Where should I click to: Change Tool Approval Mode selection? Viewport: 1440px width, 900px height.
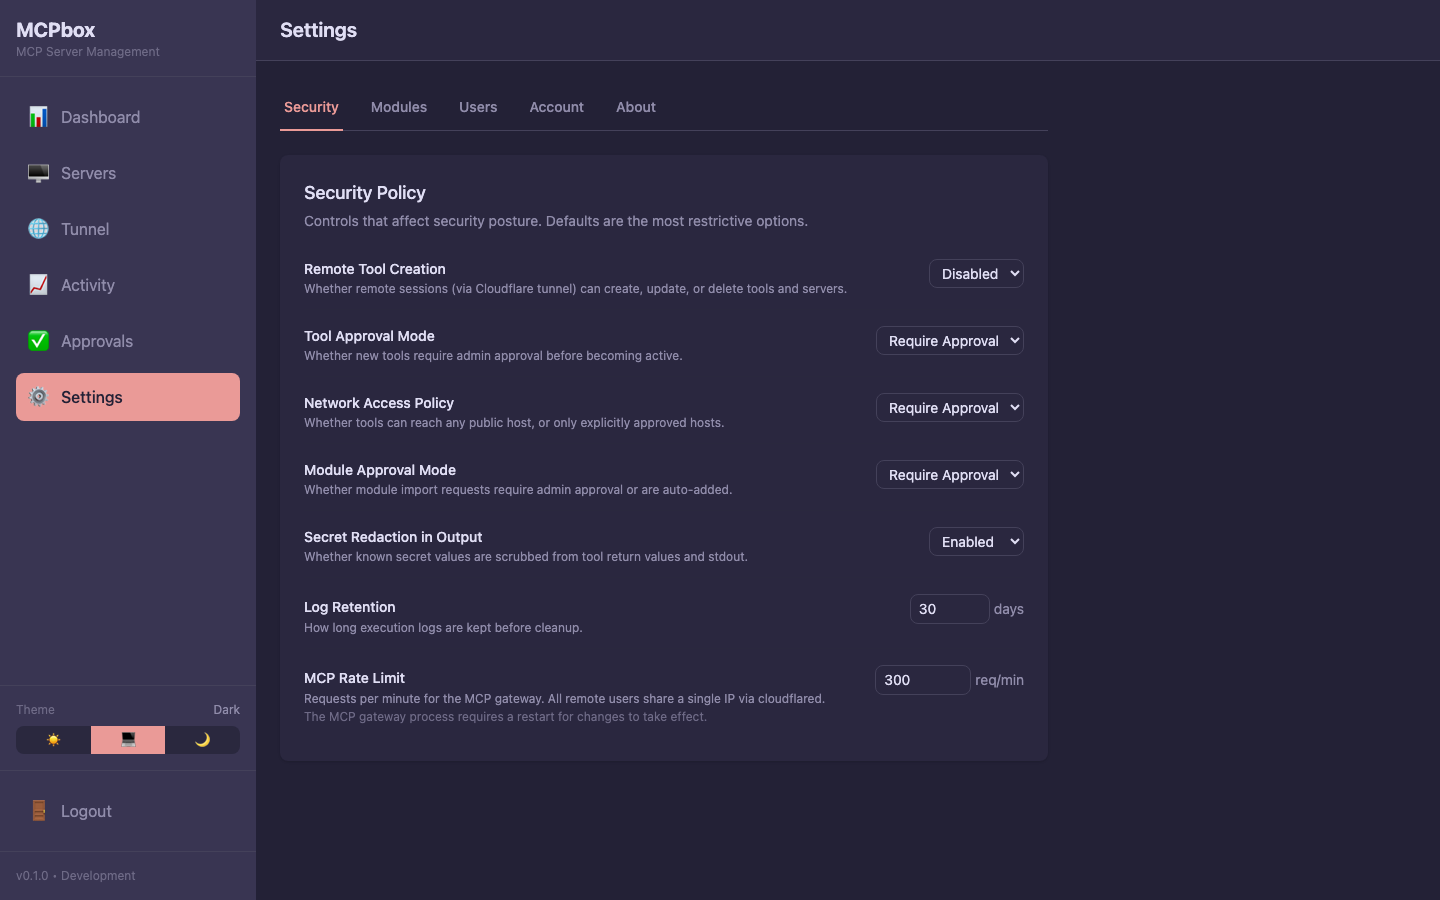(x=949, y=340)
